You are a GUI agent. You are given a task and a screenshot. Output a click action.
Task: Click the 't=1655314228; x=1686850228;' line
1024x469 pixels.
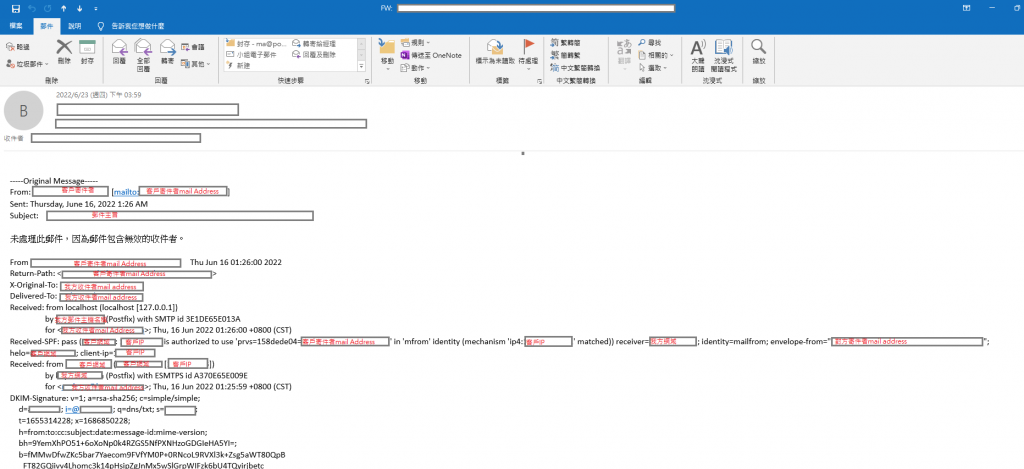click(74, 421)
